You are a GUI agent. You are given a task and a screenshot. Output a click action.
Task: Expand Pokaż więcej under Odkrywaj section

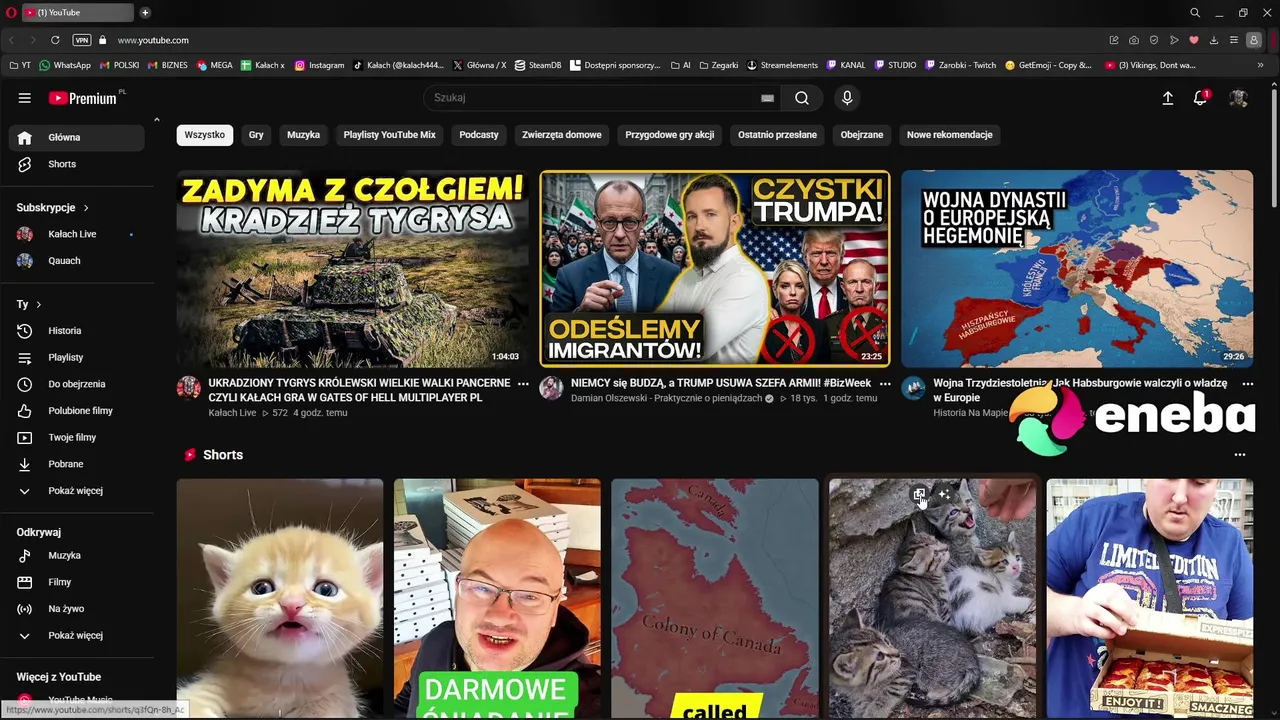(x=76, y=636)
